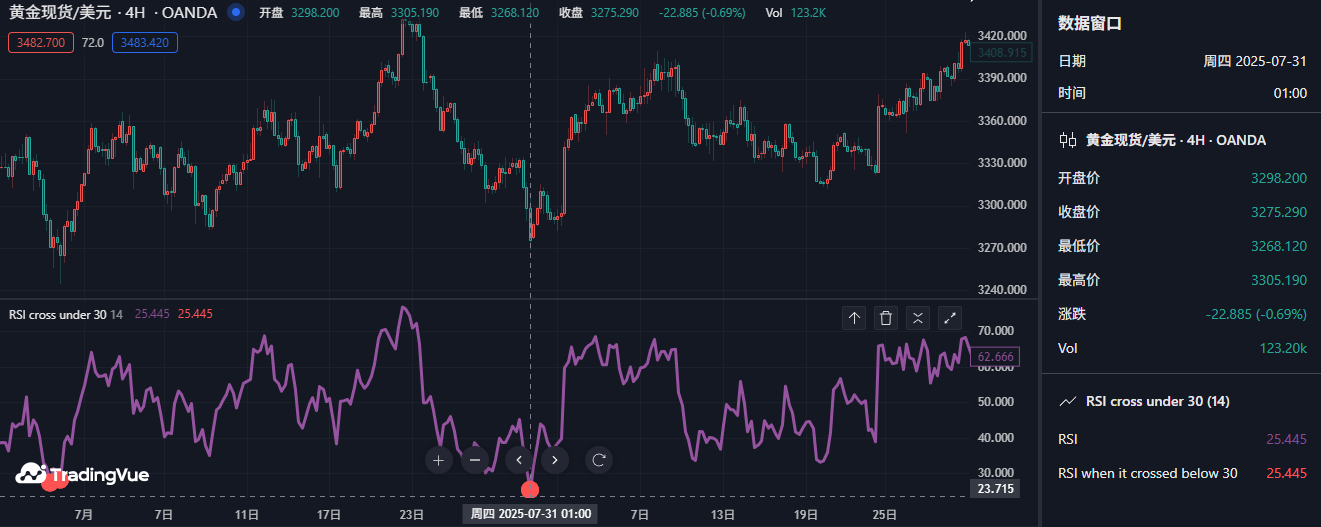Collapse the RSI indicator pane
1321x527 pixels.
click(918, 318)
